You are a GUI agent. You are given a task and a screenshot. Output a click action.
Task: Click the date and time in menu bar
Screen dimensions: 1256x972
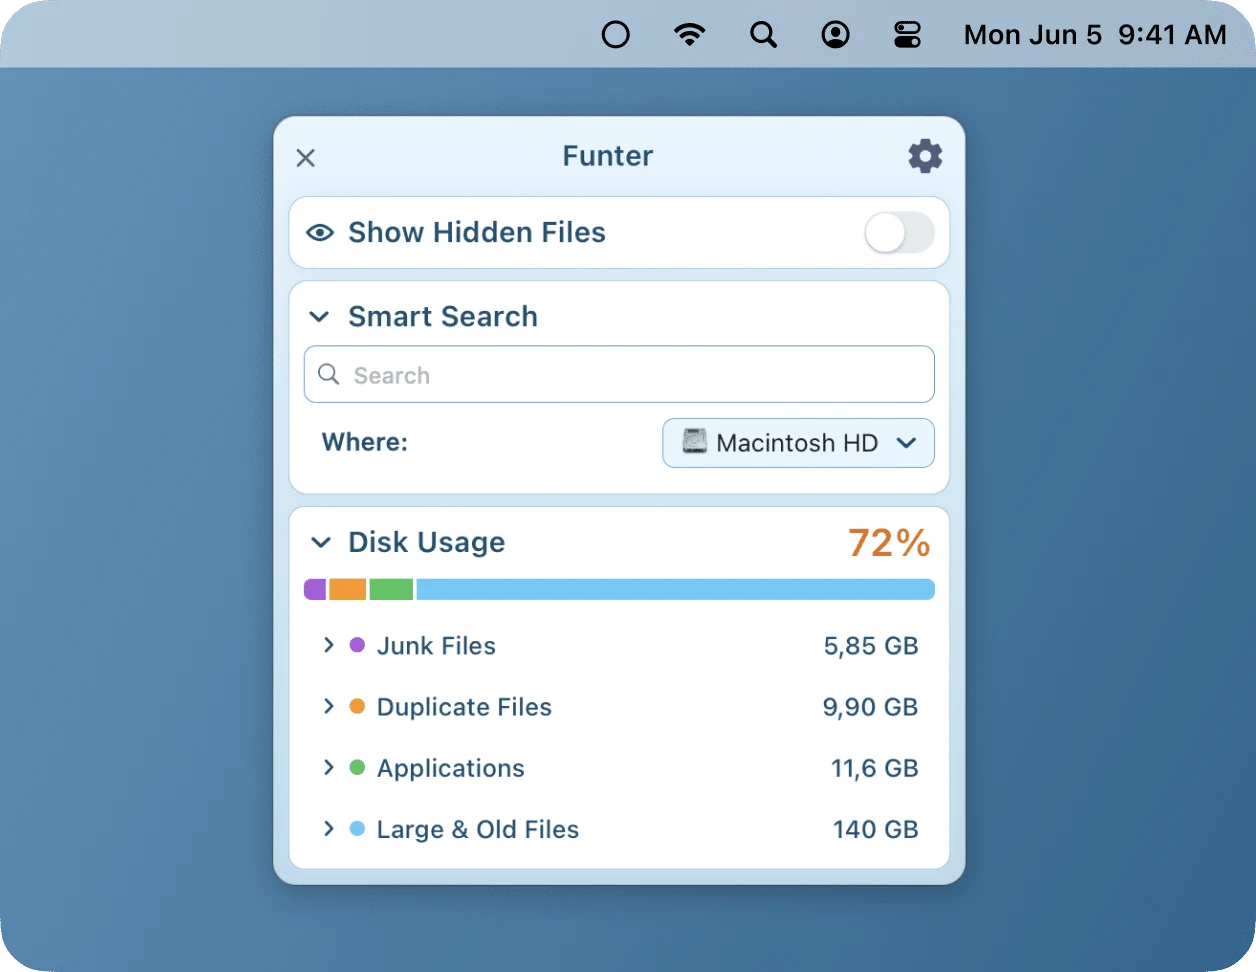[x=1095, y=35]
